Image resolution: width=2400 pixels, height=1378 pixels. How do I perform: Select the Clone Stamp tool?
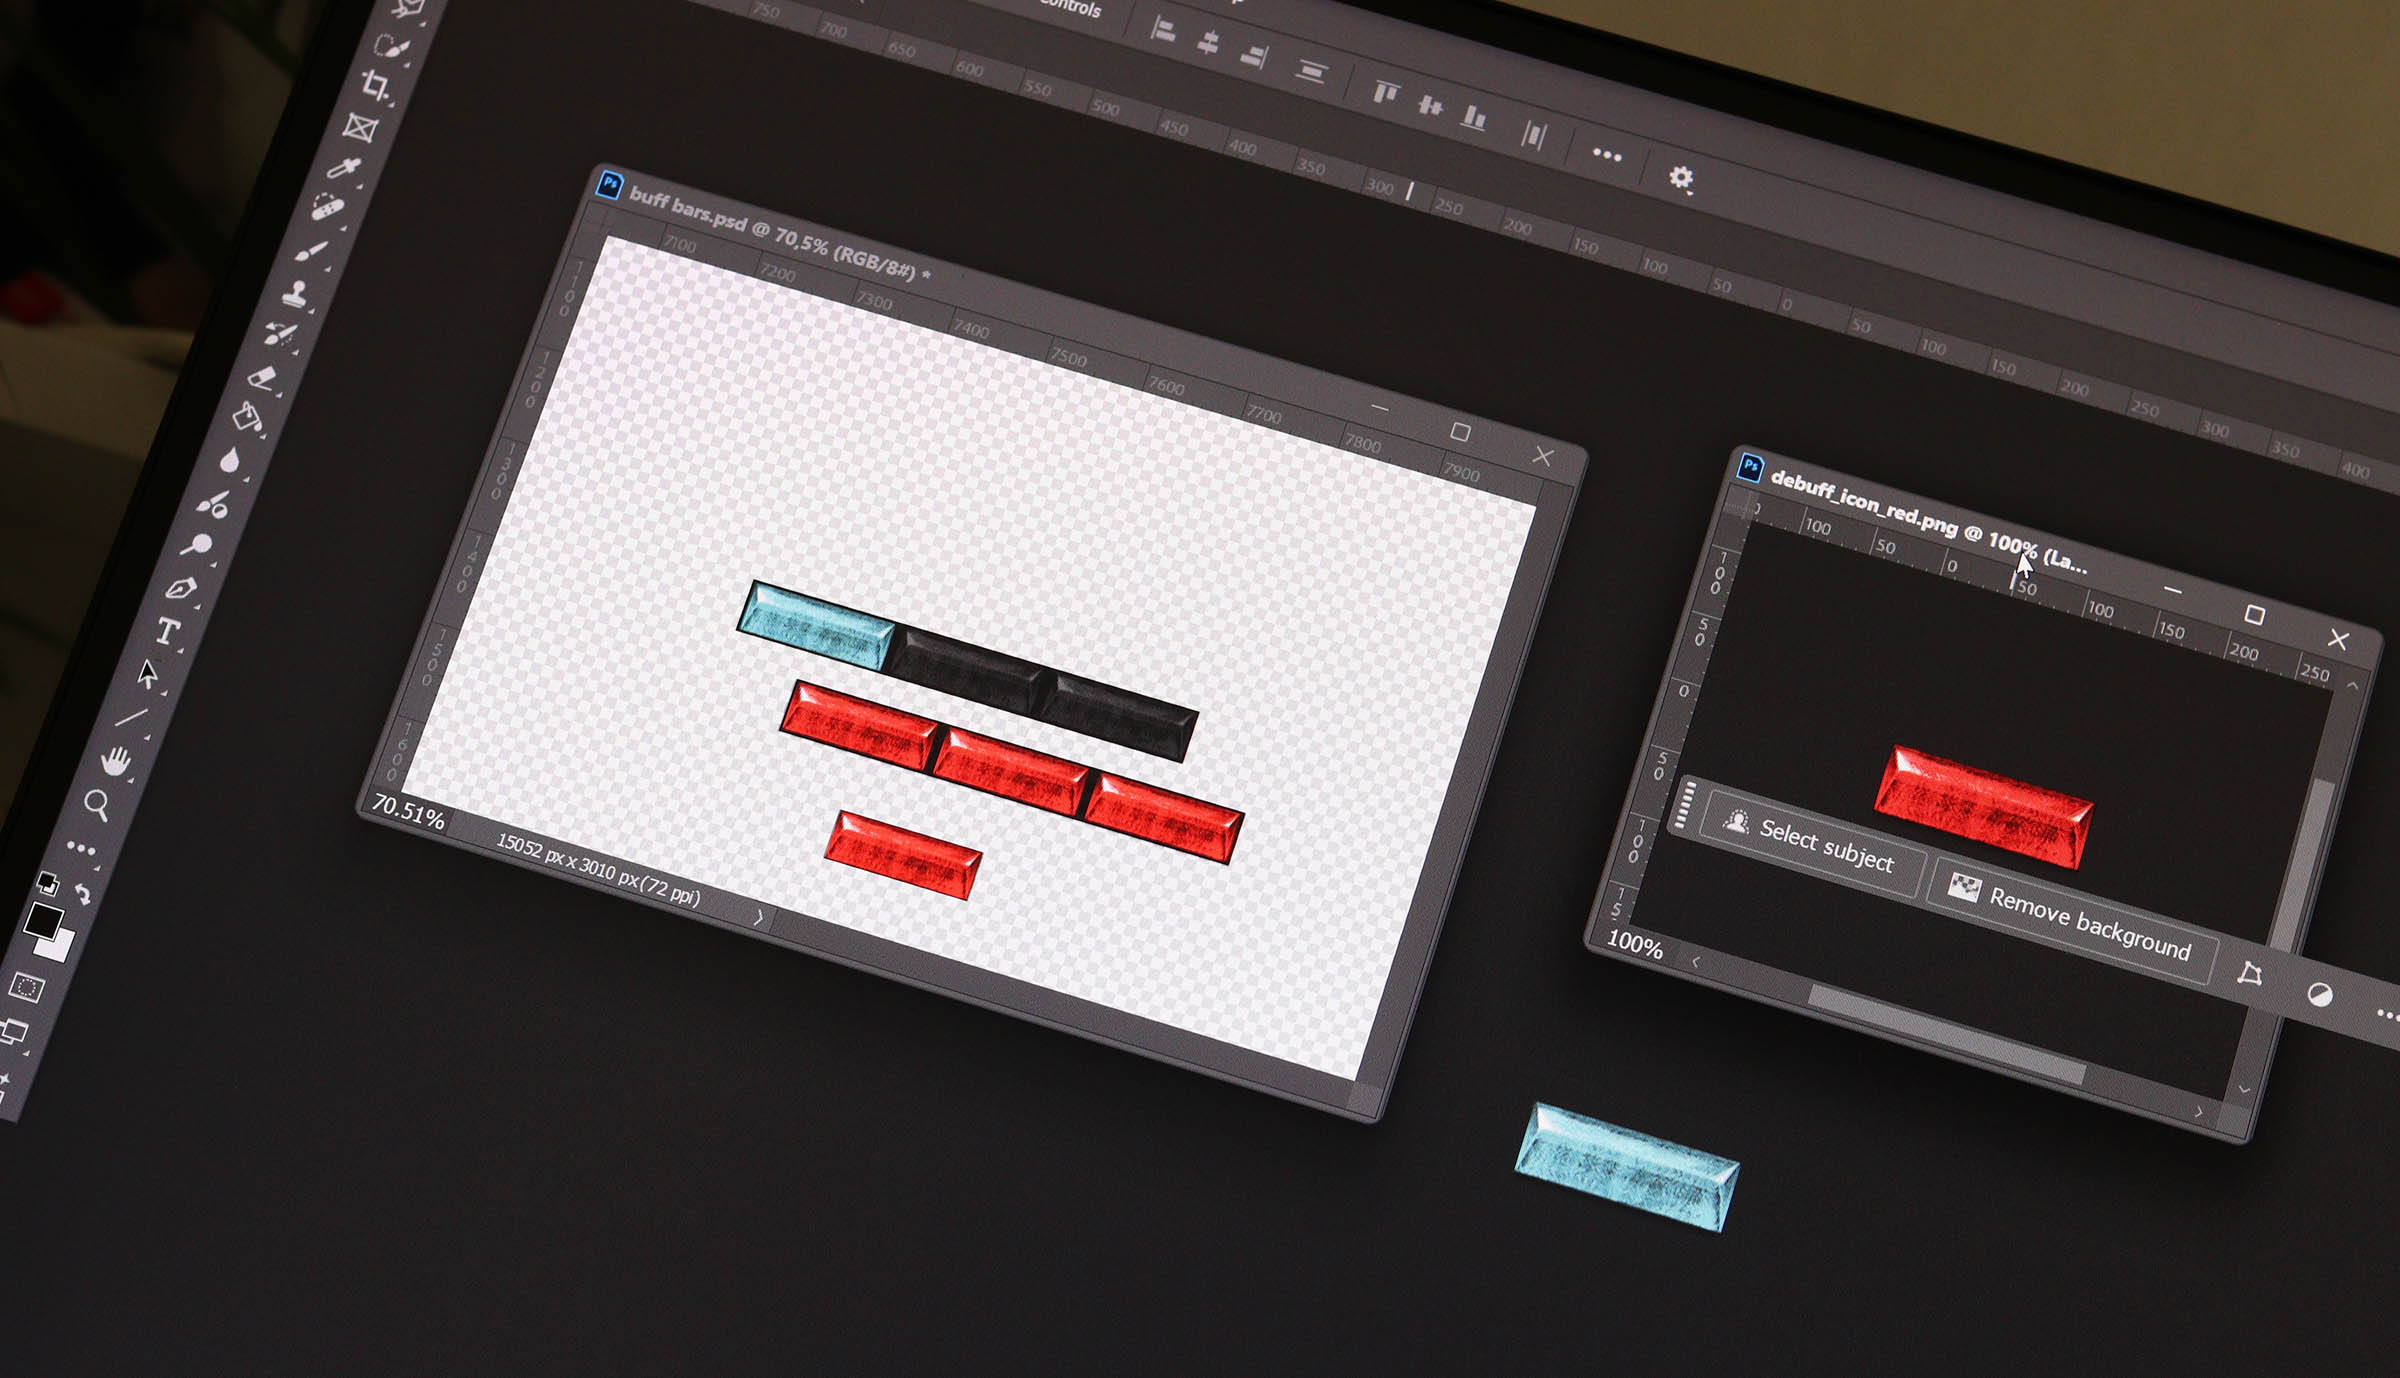pos(296,293)
